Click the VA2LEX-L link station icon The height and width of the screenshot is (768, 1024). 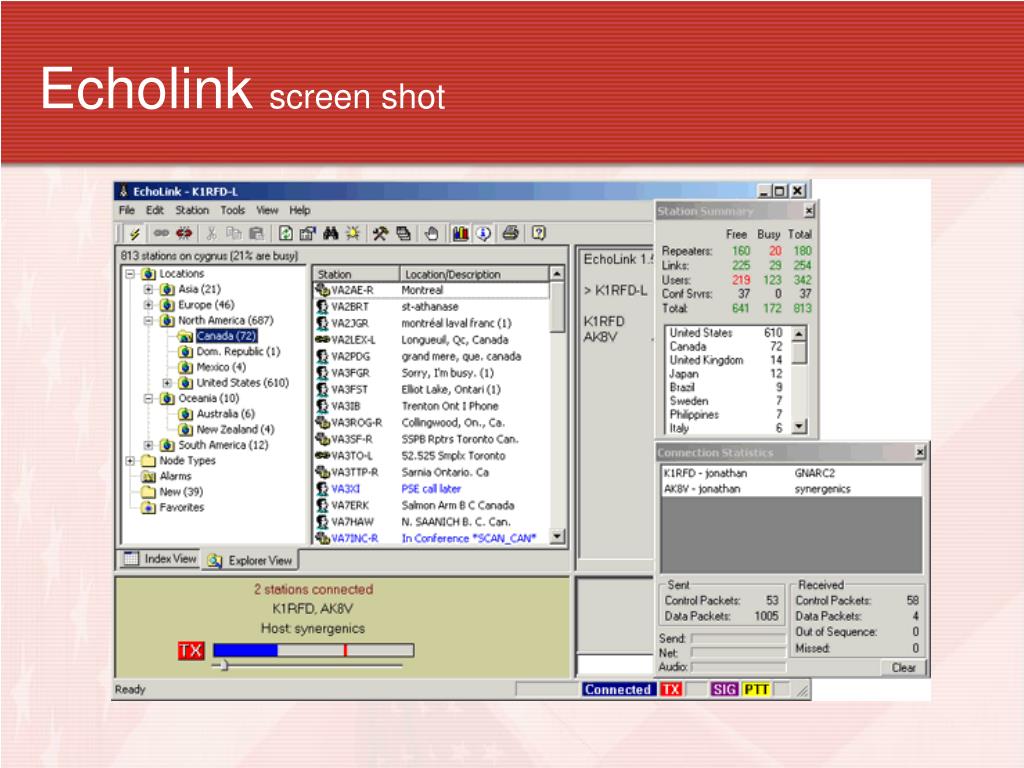point(323,340)
